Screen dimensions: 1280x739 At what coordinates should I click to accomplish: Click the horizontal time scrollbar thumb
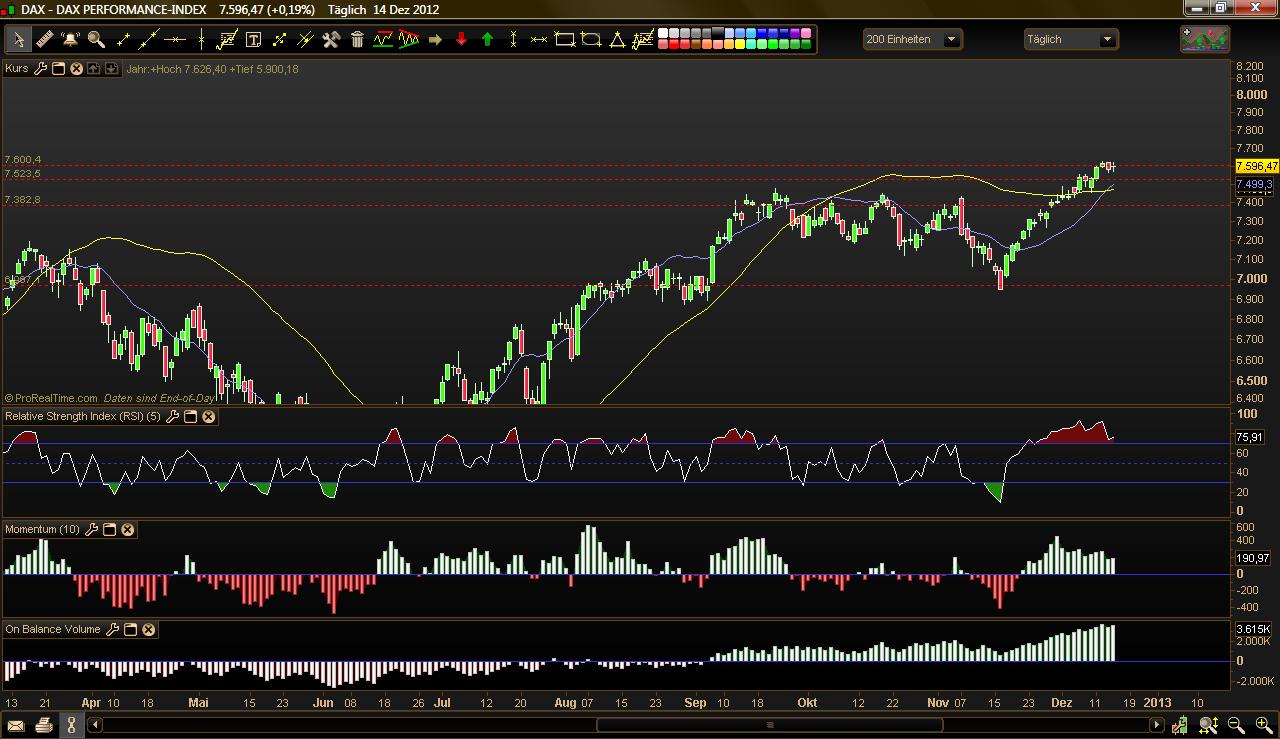769,725
